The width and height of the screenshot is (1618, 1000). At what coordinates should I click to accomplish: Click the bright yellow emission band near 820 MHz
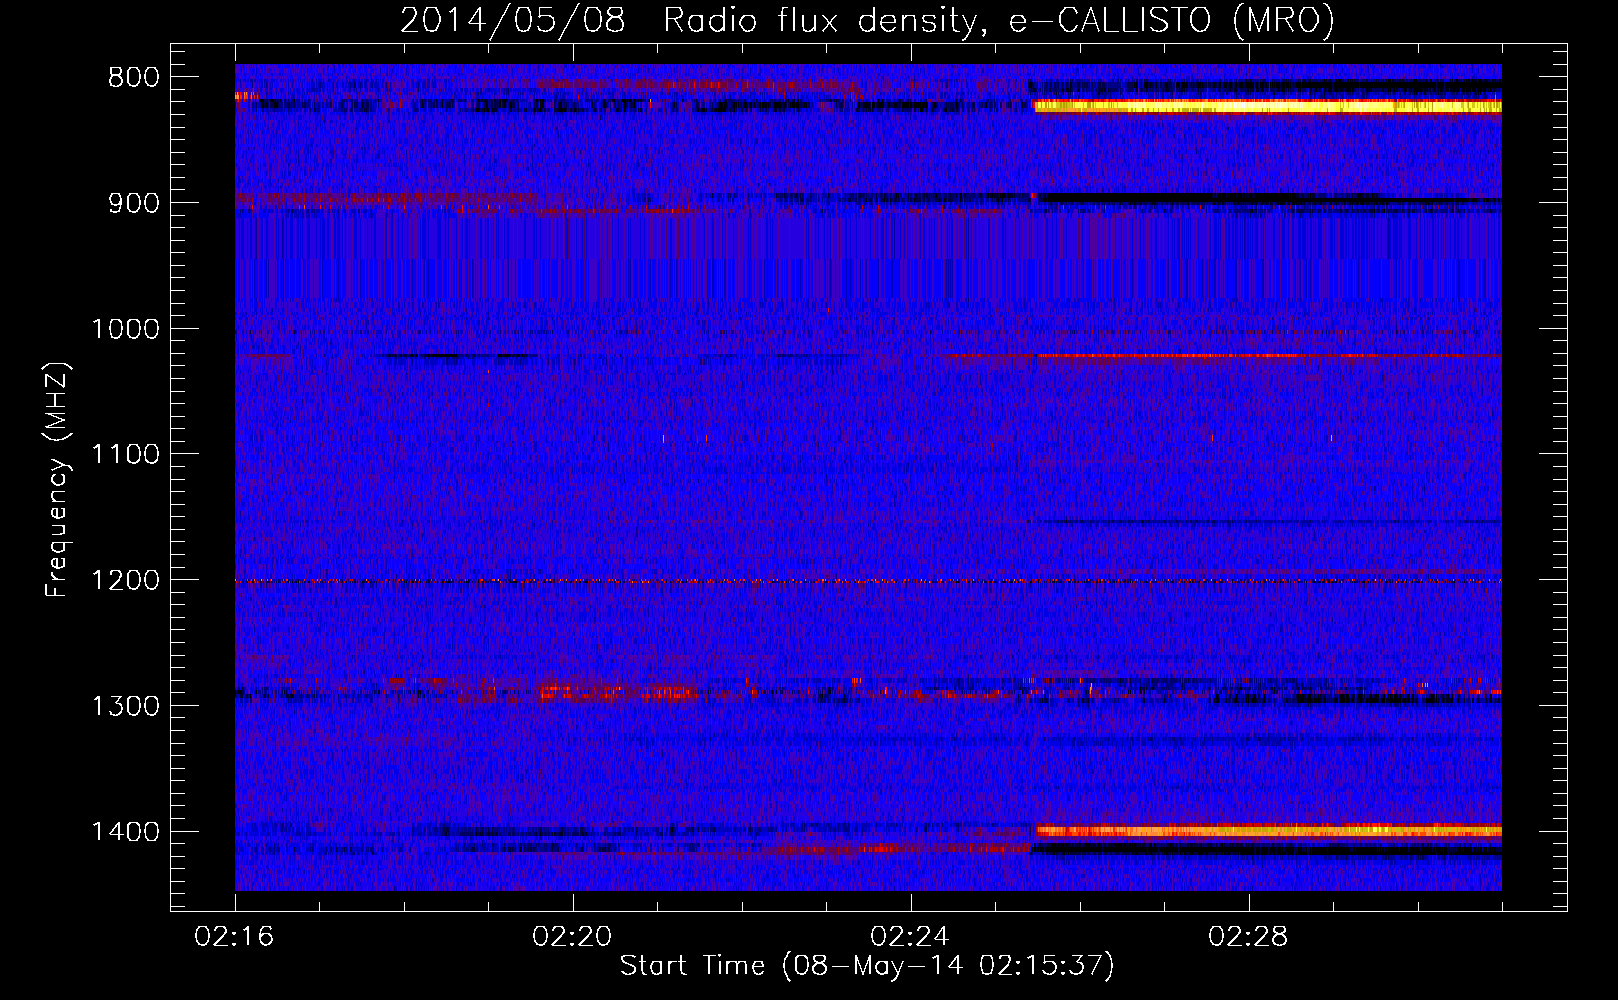pyautogui.click(x=1268, y=106)
